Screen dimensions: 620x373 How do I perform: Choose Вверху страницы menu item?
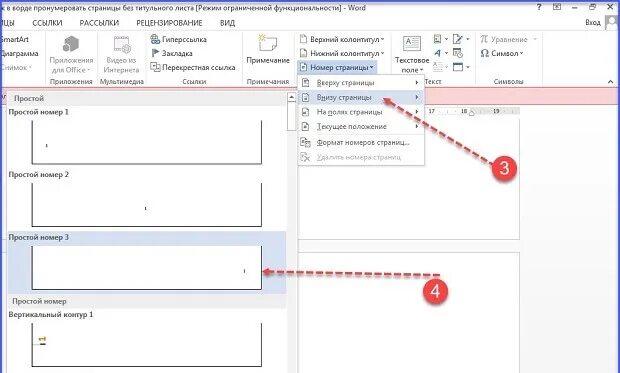point(361,83)
